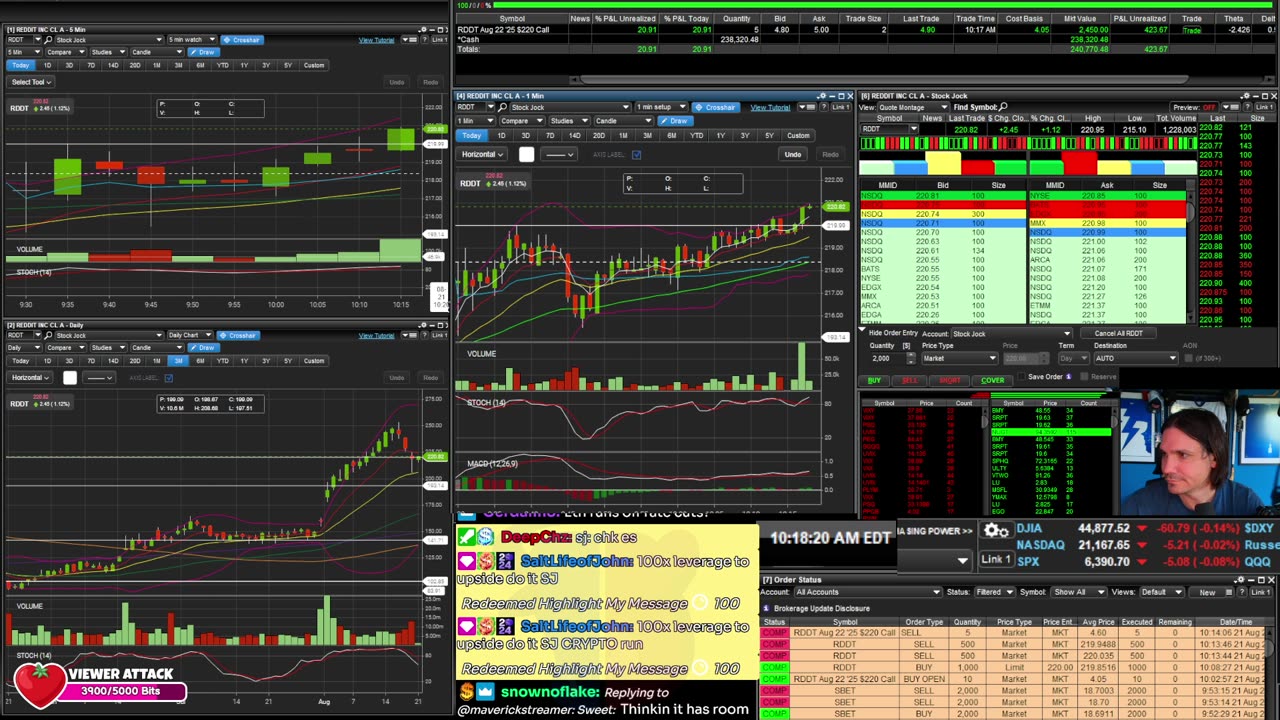This screenshot has height=720, width=1280.
Task: Click the gear icon beside the DJIA ticker
Action: [995, 530]
